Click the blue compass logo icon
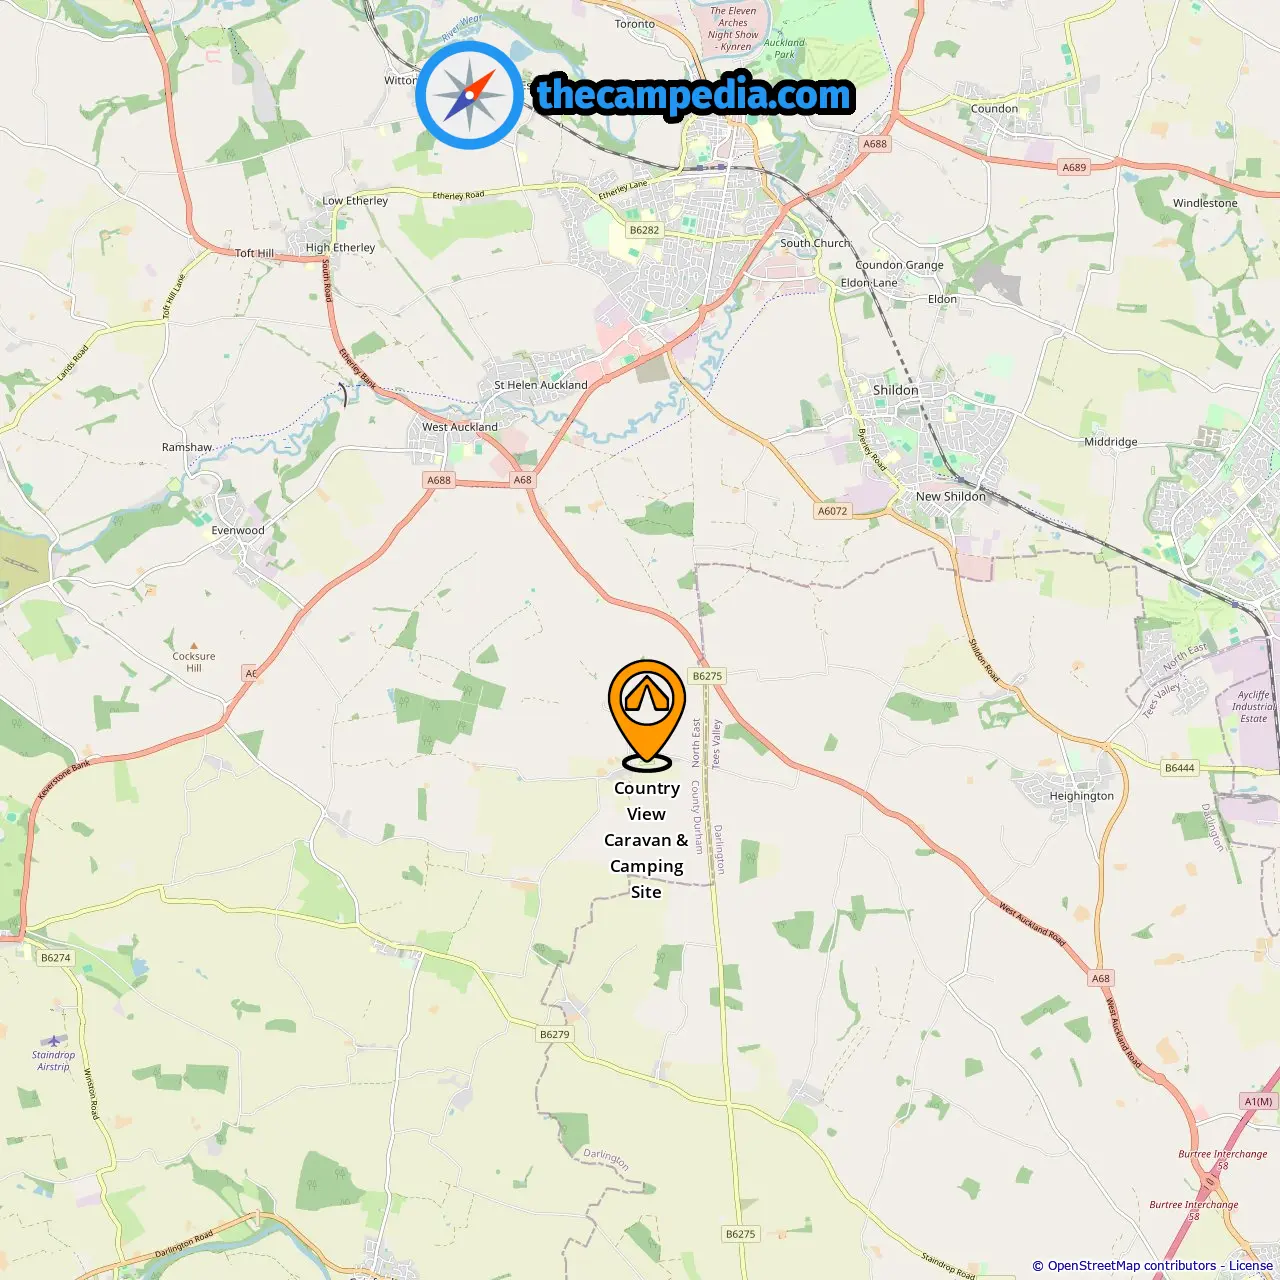The width and height of the screenshot is (1280, 1280). (469, 95)
